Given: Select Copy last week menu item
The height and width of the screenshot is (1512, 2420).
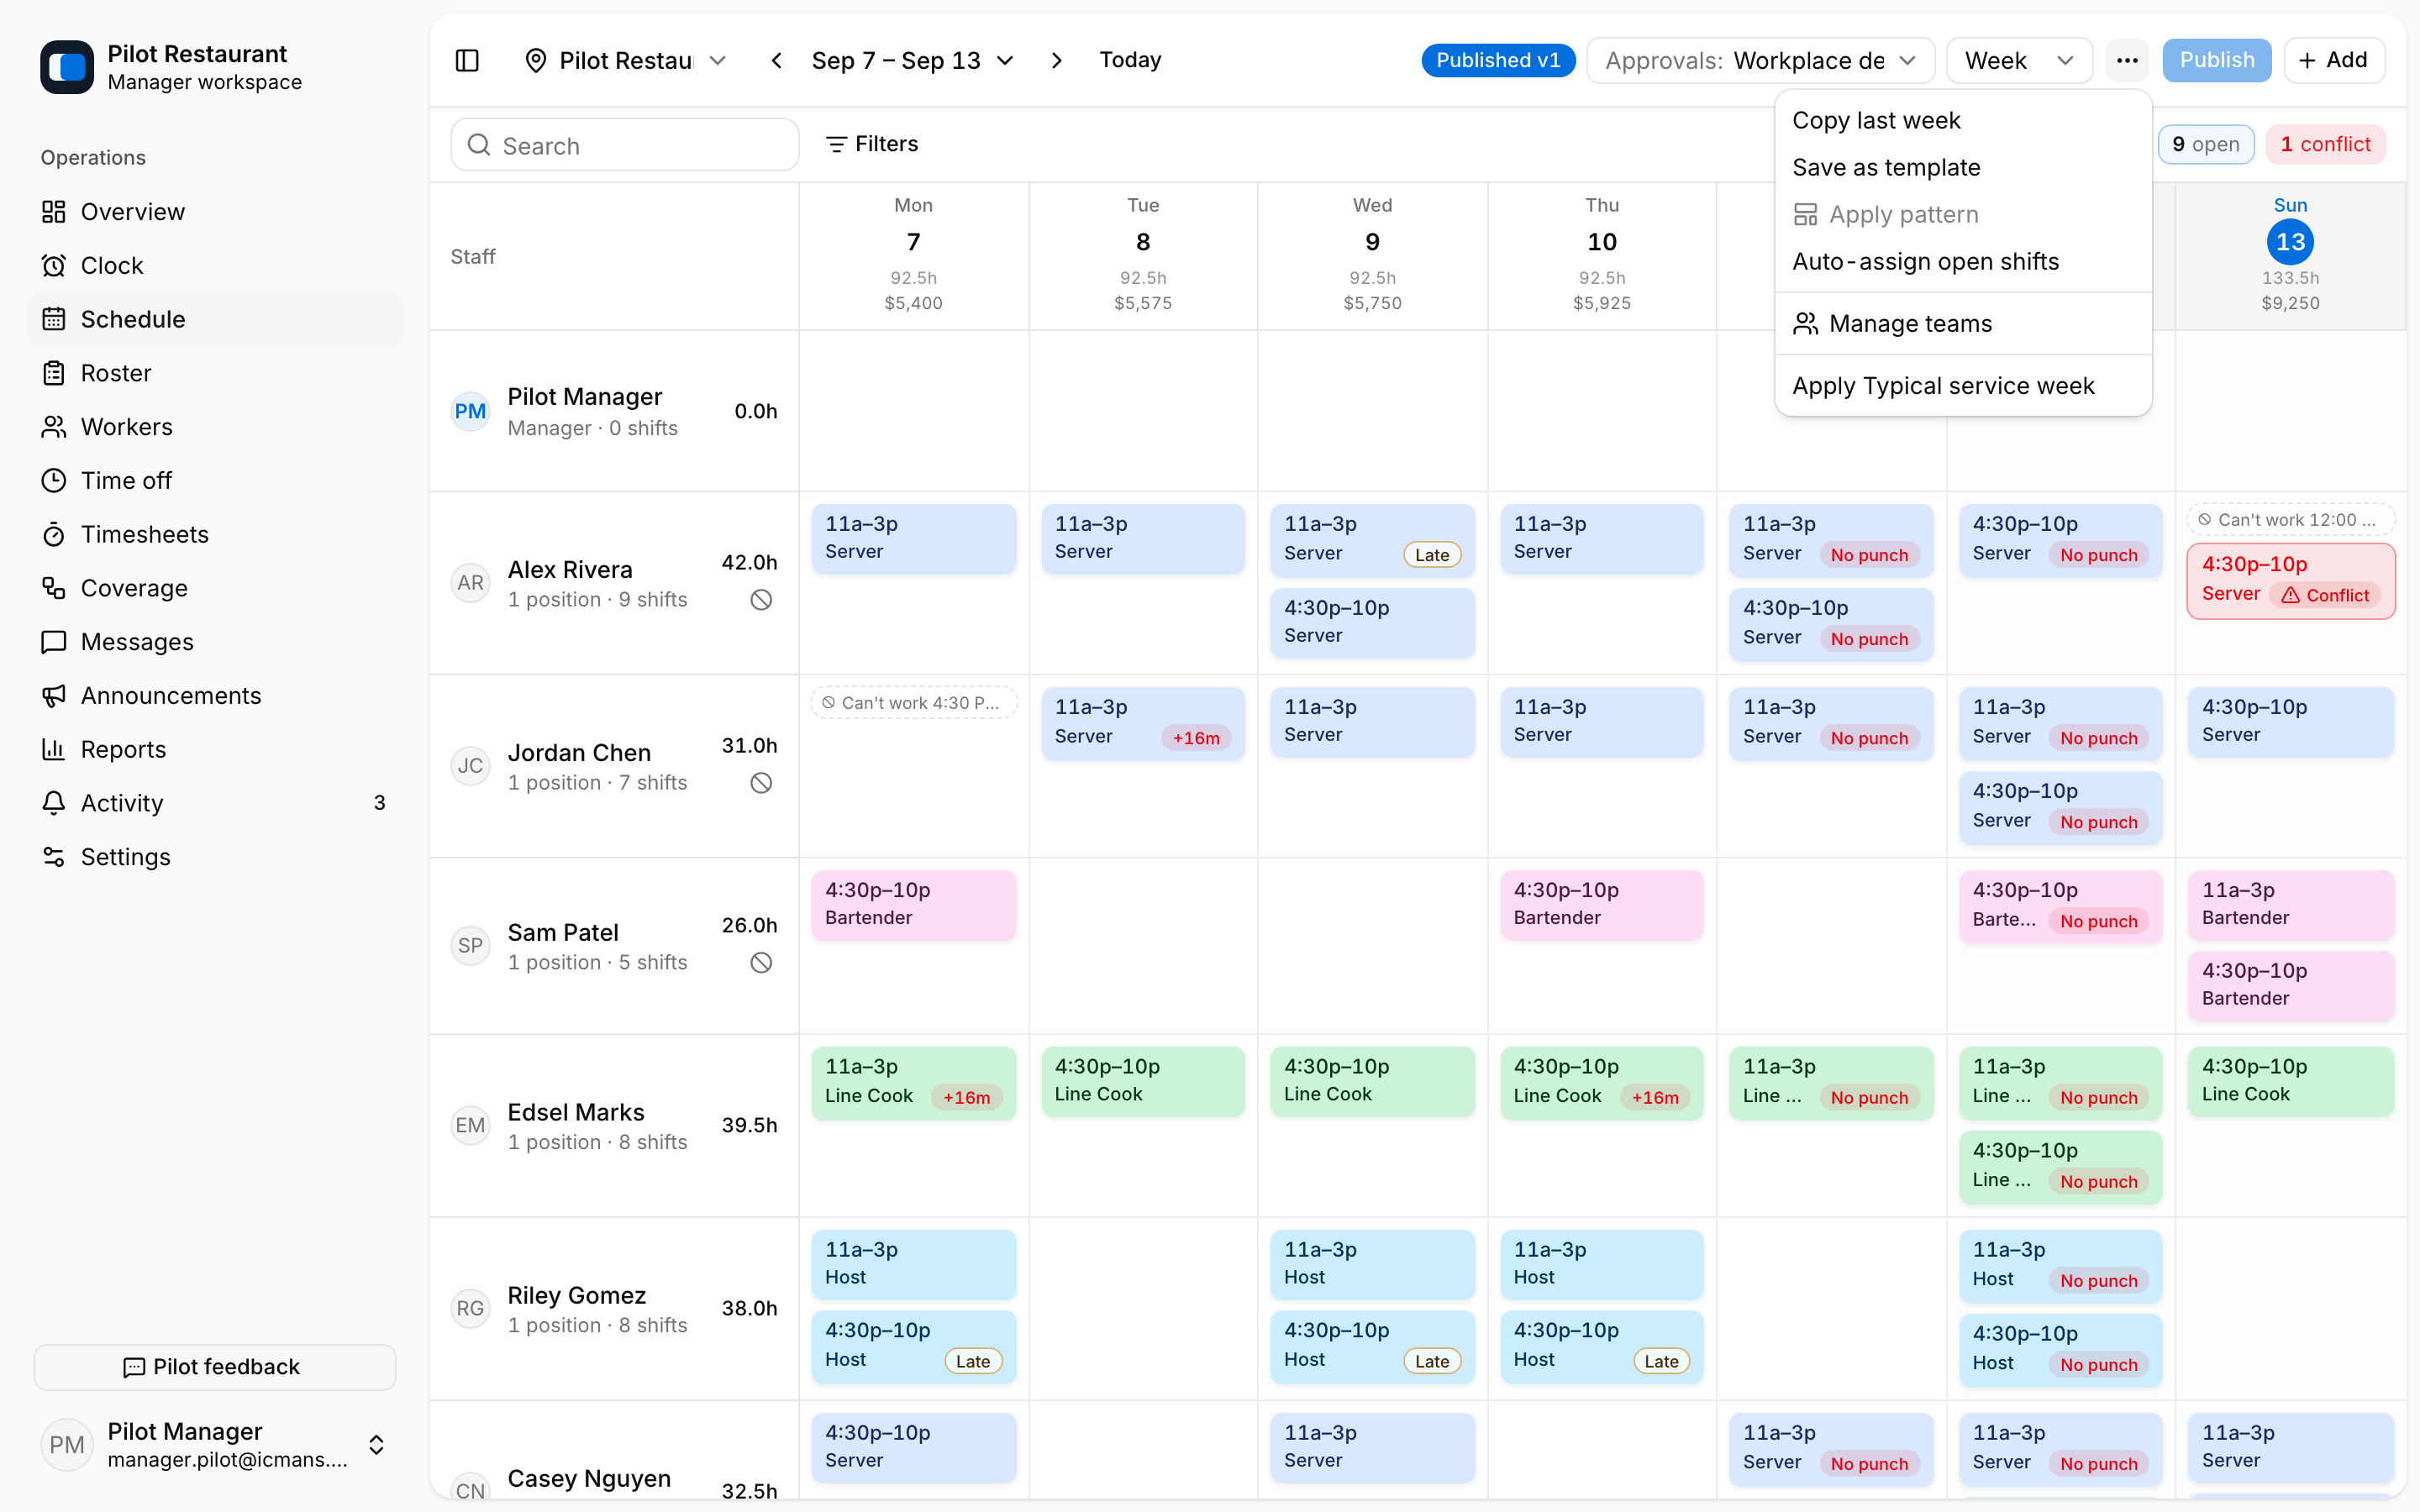Looking at the screenshot, I should 1962,120.
